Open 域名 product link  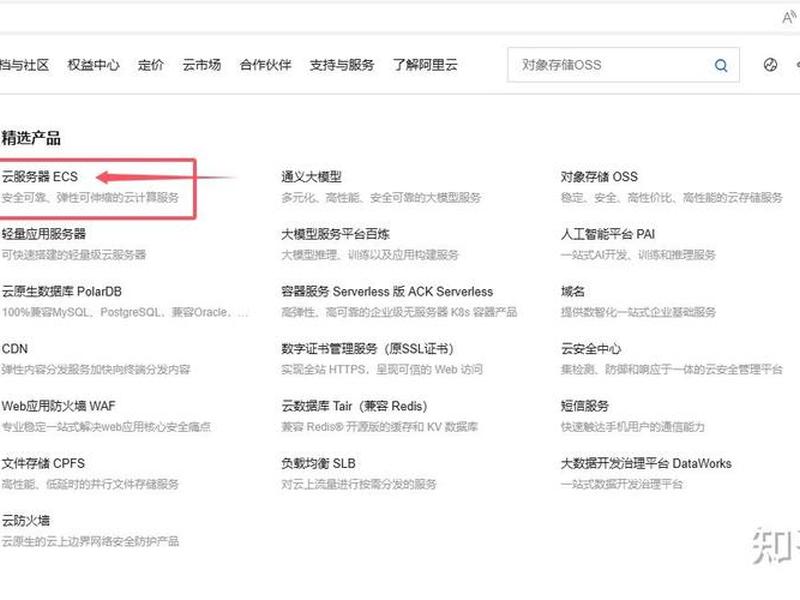coord(572,291)
